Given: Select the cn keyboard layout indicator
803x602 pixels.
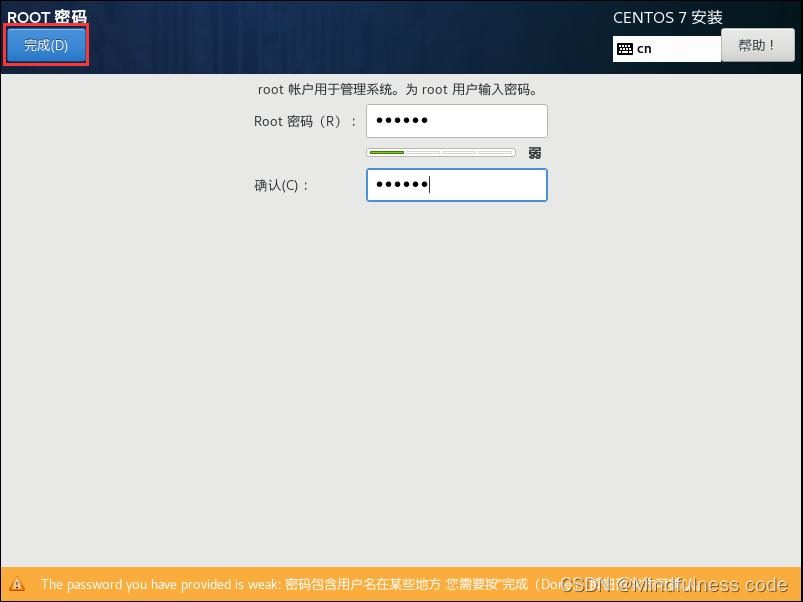Looking at the screenshot, I should [644, 48].
